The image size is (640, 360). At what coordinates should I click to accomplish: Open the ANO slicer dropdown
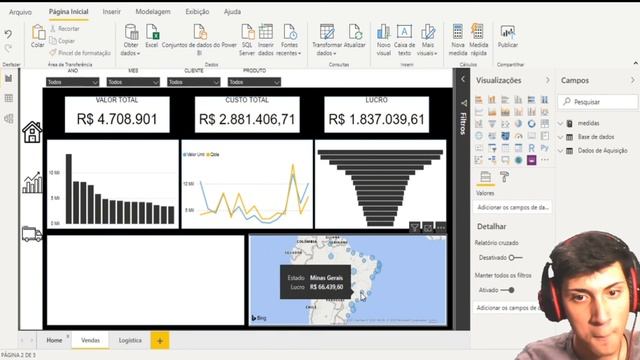click(x=72, y=82)
